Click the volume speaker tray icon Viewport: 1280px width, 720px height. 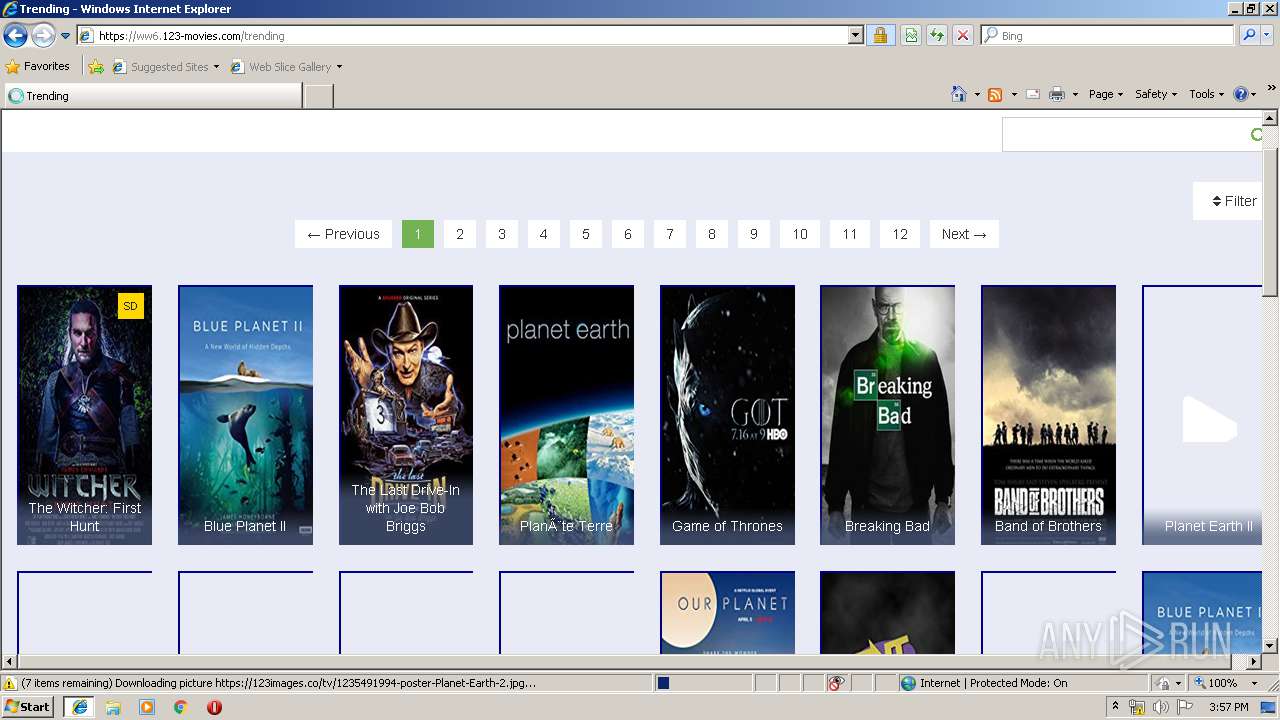1161,707
